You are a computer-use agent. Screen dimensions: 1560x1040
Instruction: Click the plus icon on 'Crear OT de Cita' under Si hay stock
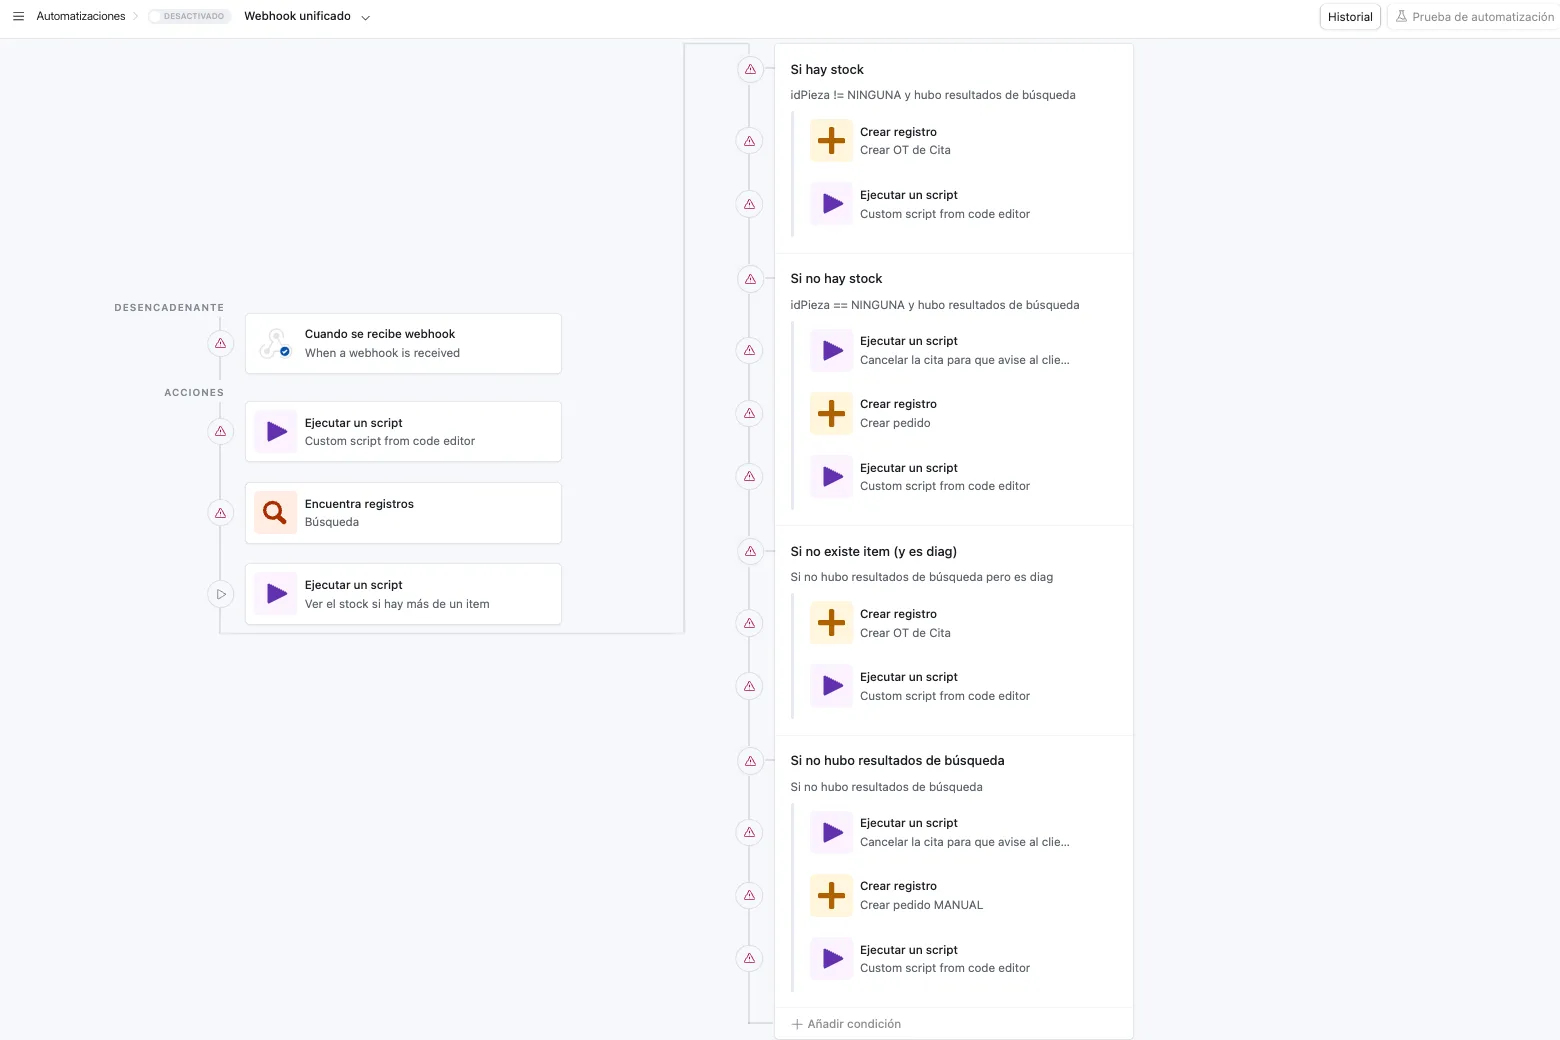click(830, 140)
